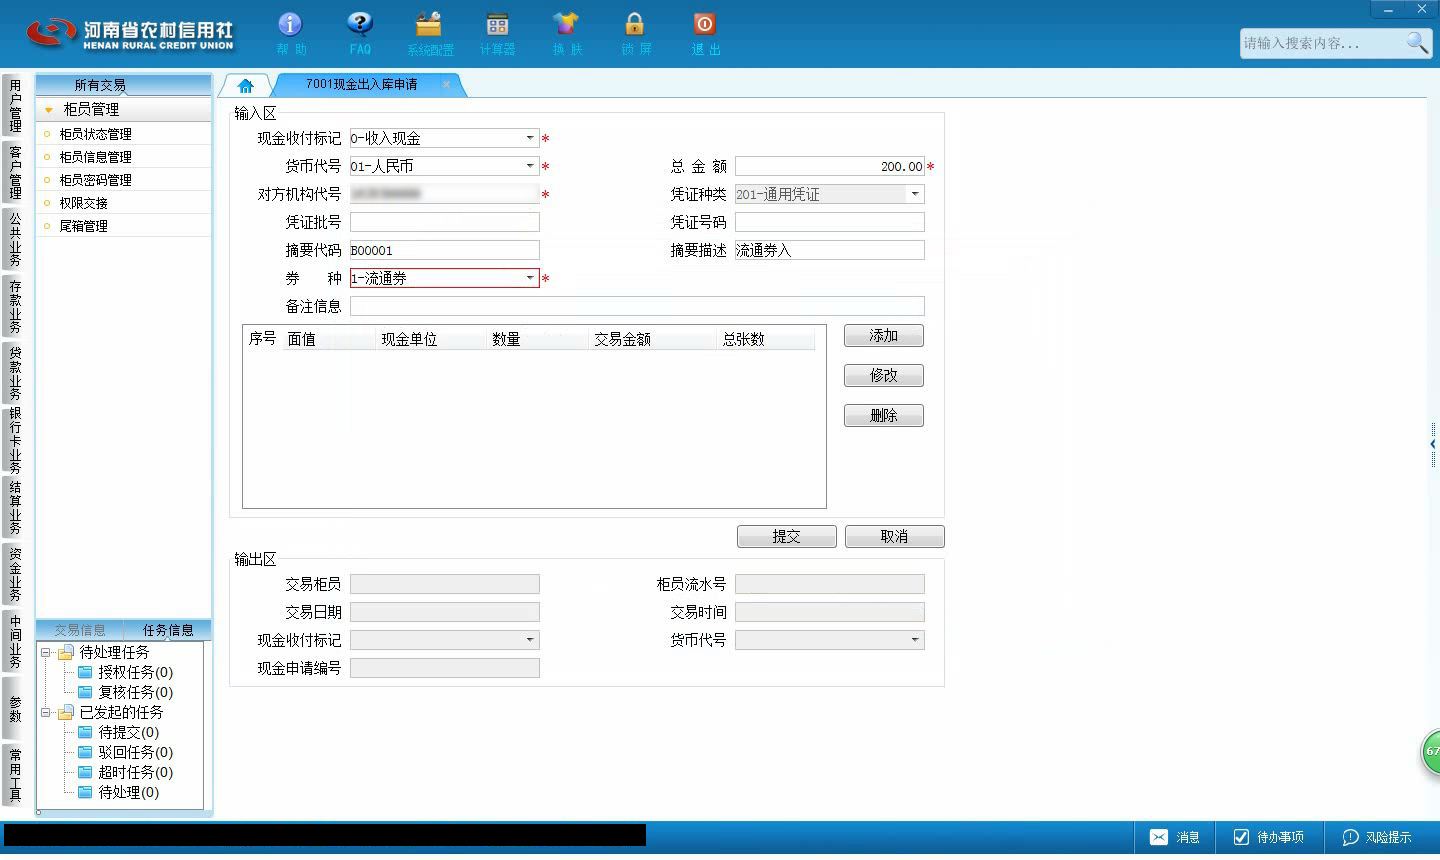Select 用户管理 side tab
The width and height of the screenshot is (1440, 860).
tap(15, 105)
